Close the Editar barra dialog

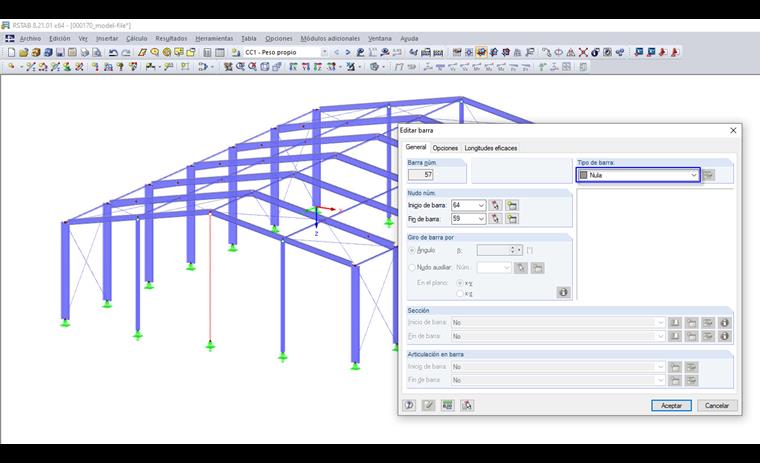733,130
